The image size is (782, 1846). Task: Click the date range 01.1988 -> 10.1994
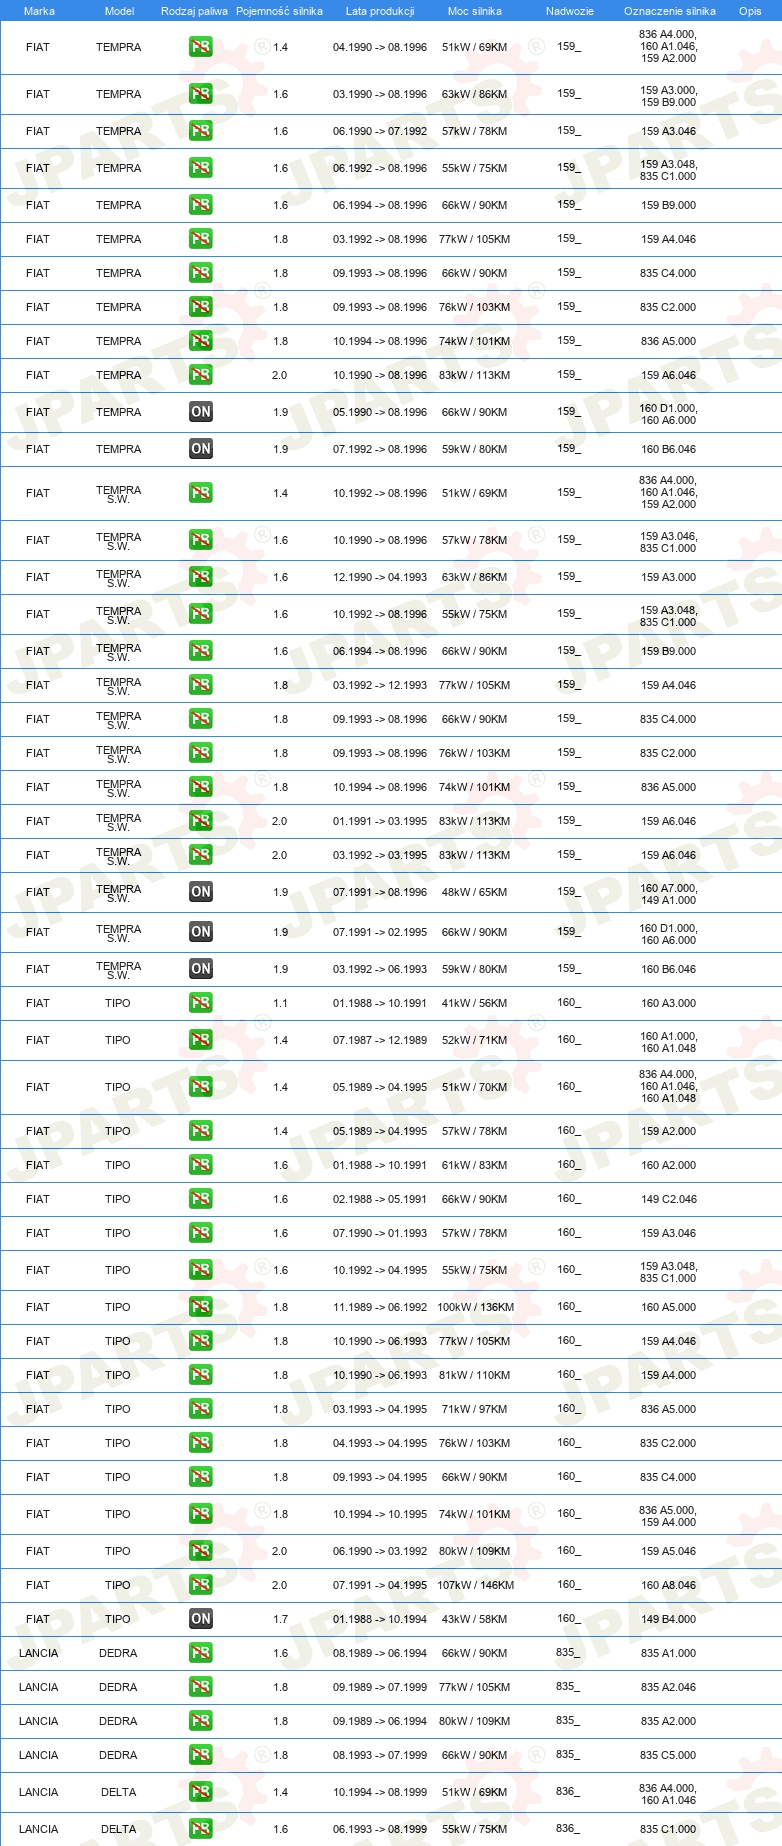tap(380, 1619)
